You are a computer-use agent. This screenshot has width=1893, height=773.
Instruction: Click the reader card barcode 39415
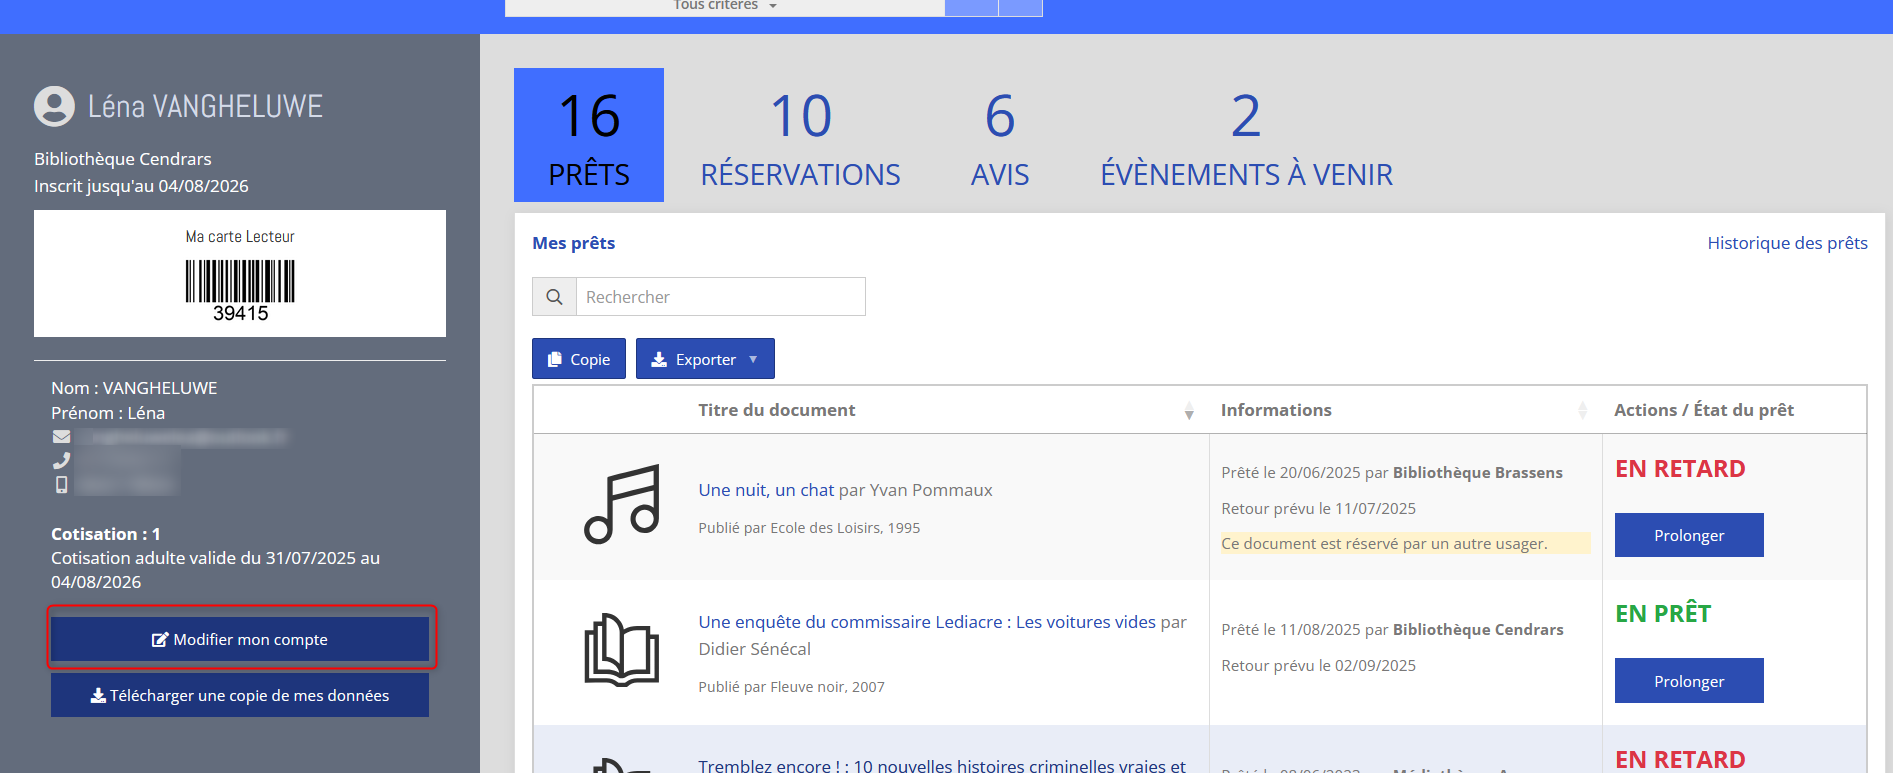tap(240, 290)
